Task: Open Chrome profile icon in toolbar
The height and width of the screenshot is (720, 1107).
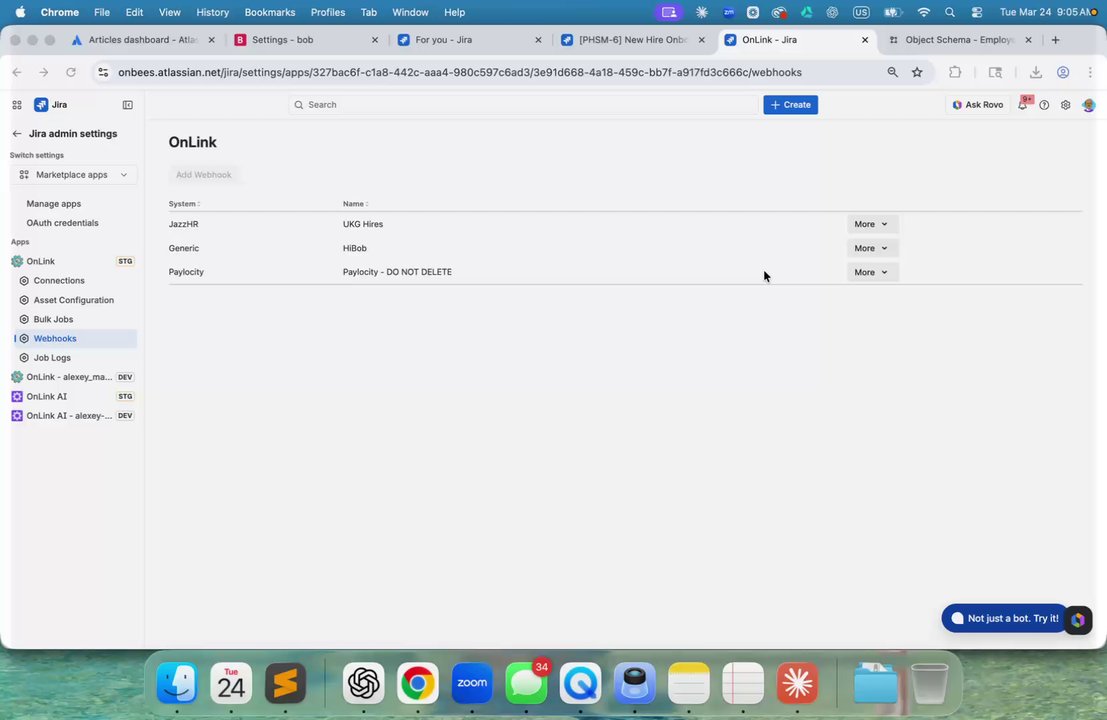Action: pyautogui.click(x=1063, y=72)
